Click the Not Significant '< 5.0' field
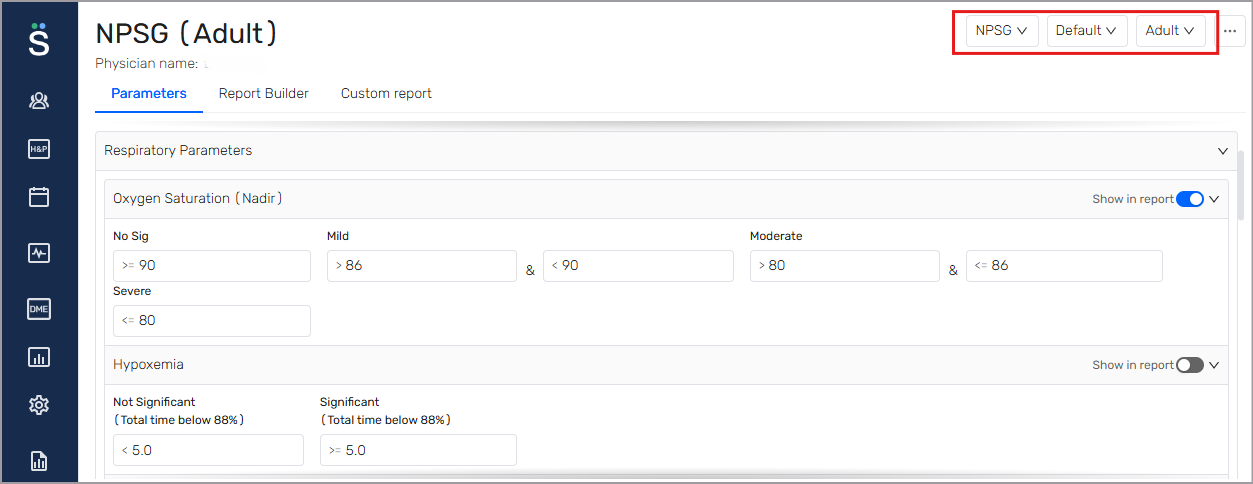The height and width of the screenshot is (484, 1253). pyautogui.click(x=208, y=450)
